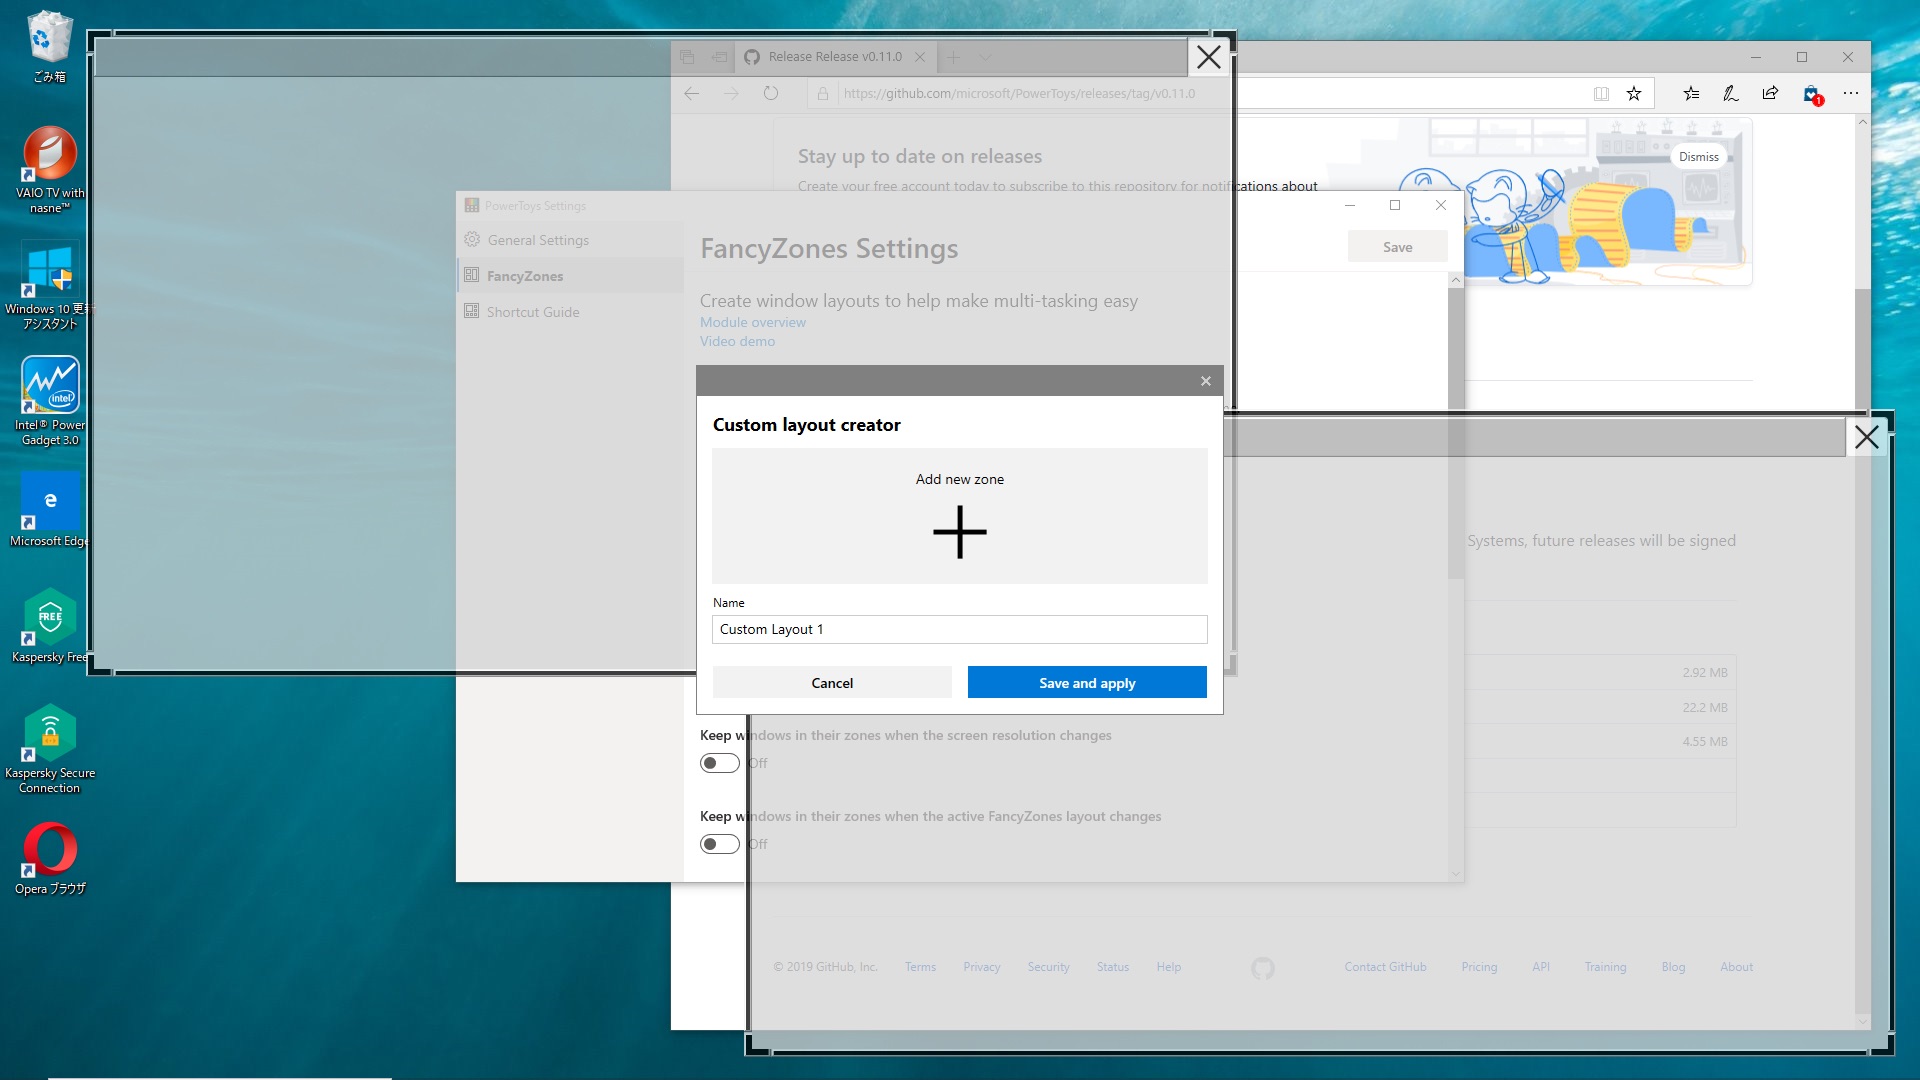Select Intel Power Gadget 3.0 desktop icon
The height and width of the screenshot is (1080, 1920).
tap(49, 402)
